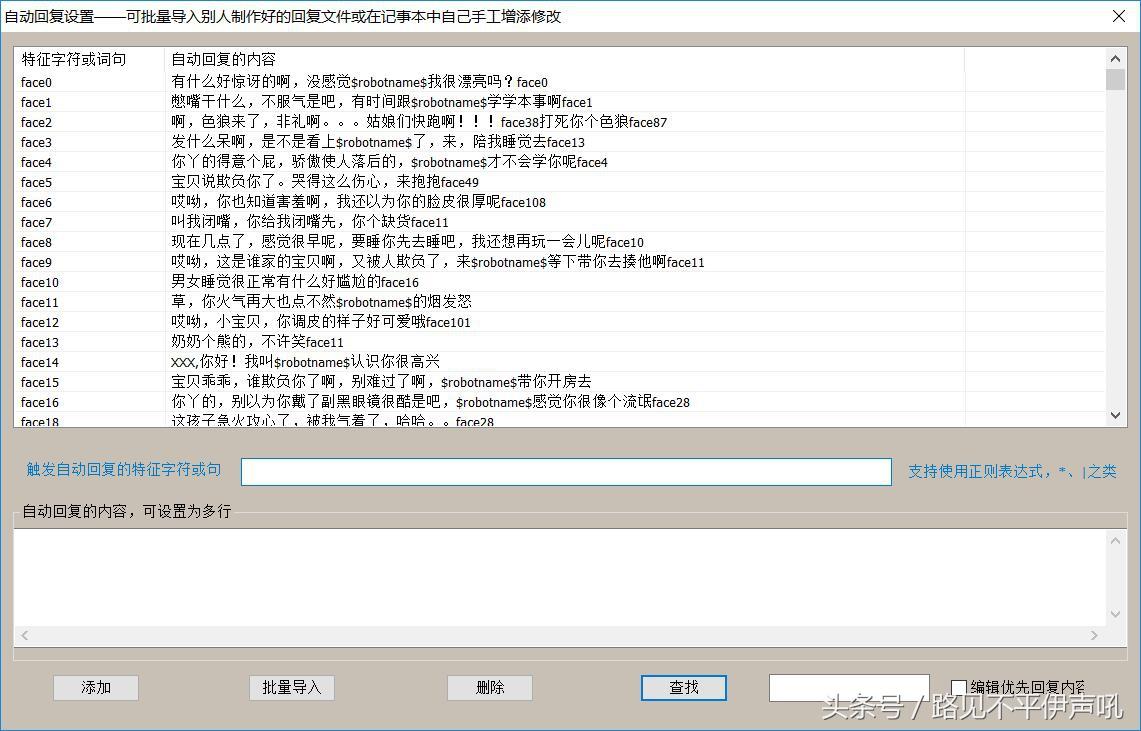Toggle the 编辑优先回复内容 checkbox

[959, 687]
